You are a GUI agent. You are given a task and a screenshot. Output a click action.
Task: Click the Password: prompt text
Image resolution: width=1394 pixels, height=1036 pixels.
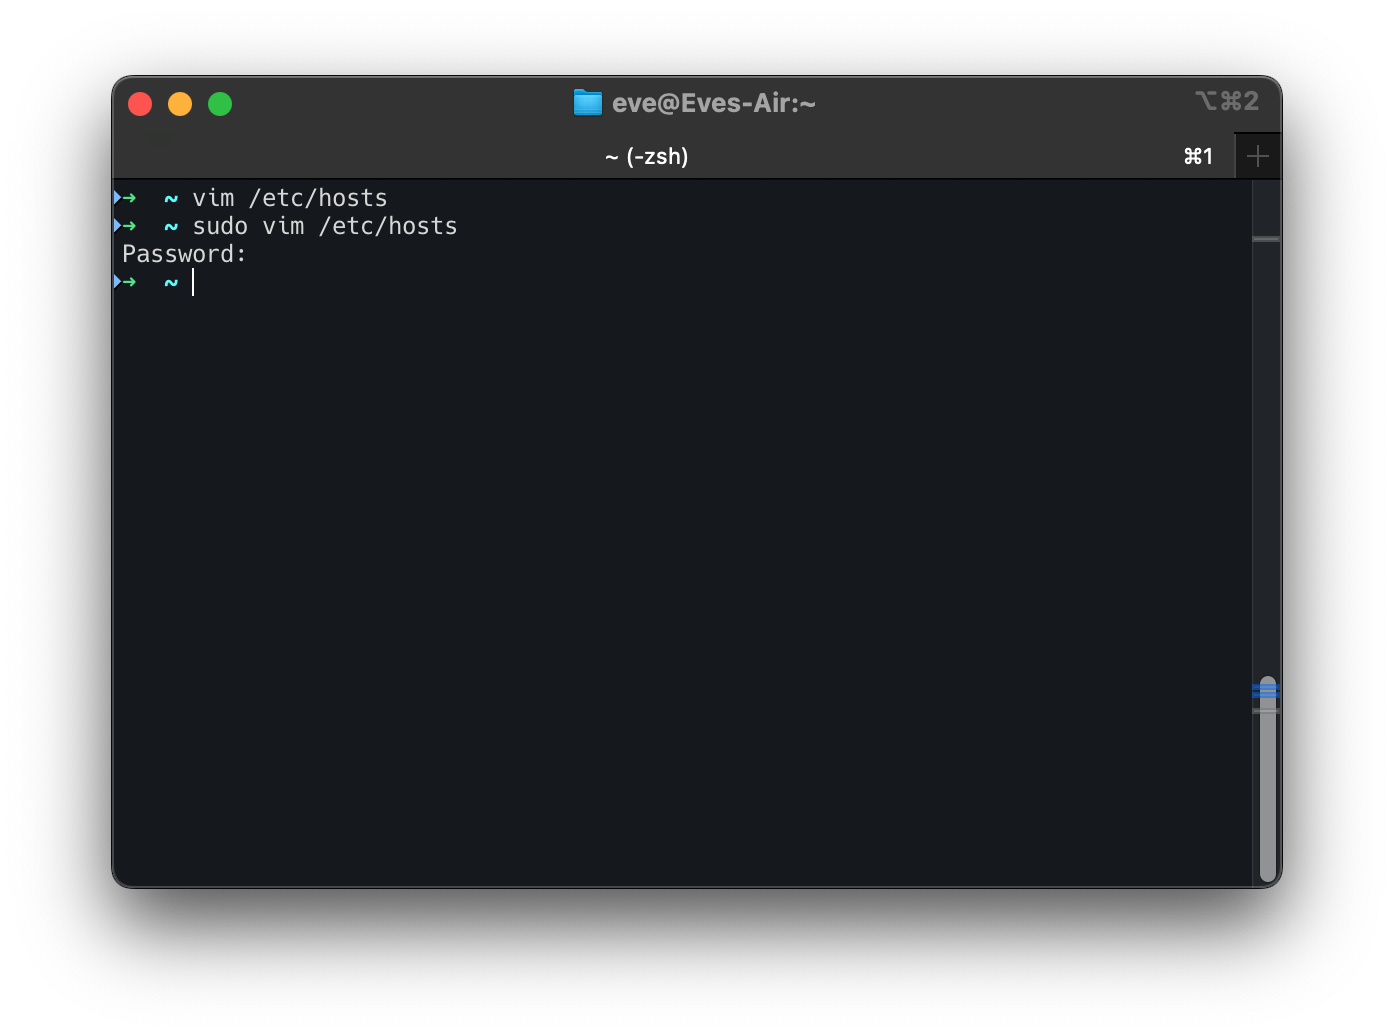[x=183, y=253]
